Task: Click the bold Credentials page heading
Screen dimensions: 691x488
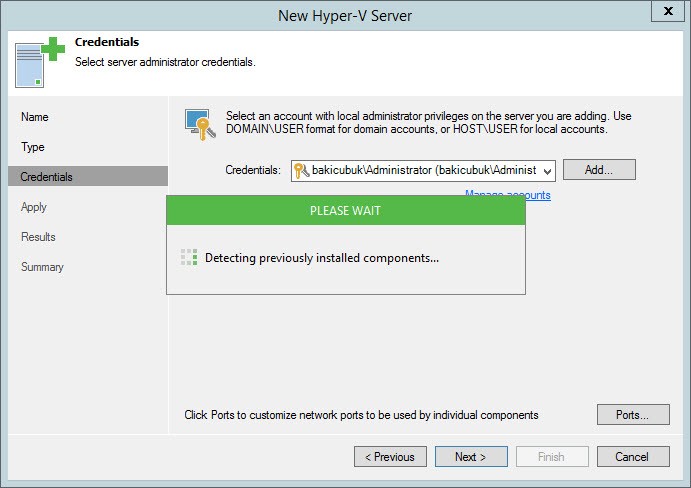Action: pos(107,42)
